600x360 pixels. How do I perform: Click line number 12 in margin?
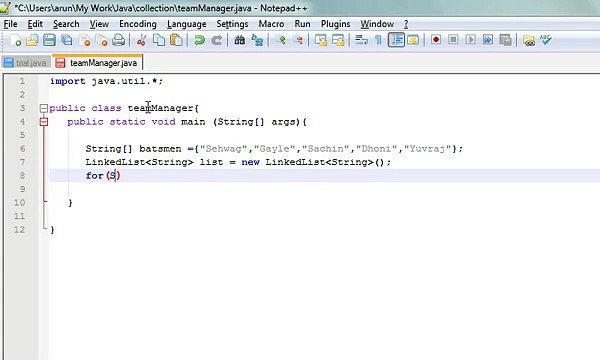[19, 230]
